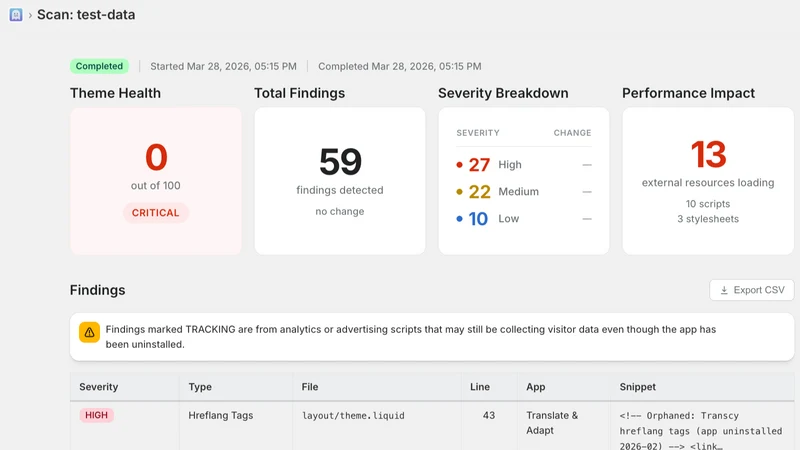This screenshot has width=800, height=450.
Task: Click the 13 external resources number
Action: [x=708, y=154]
